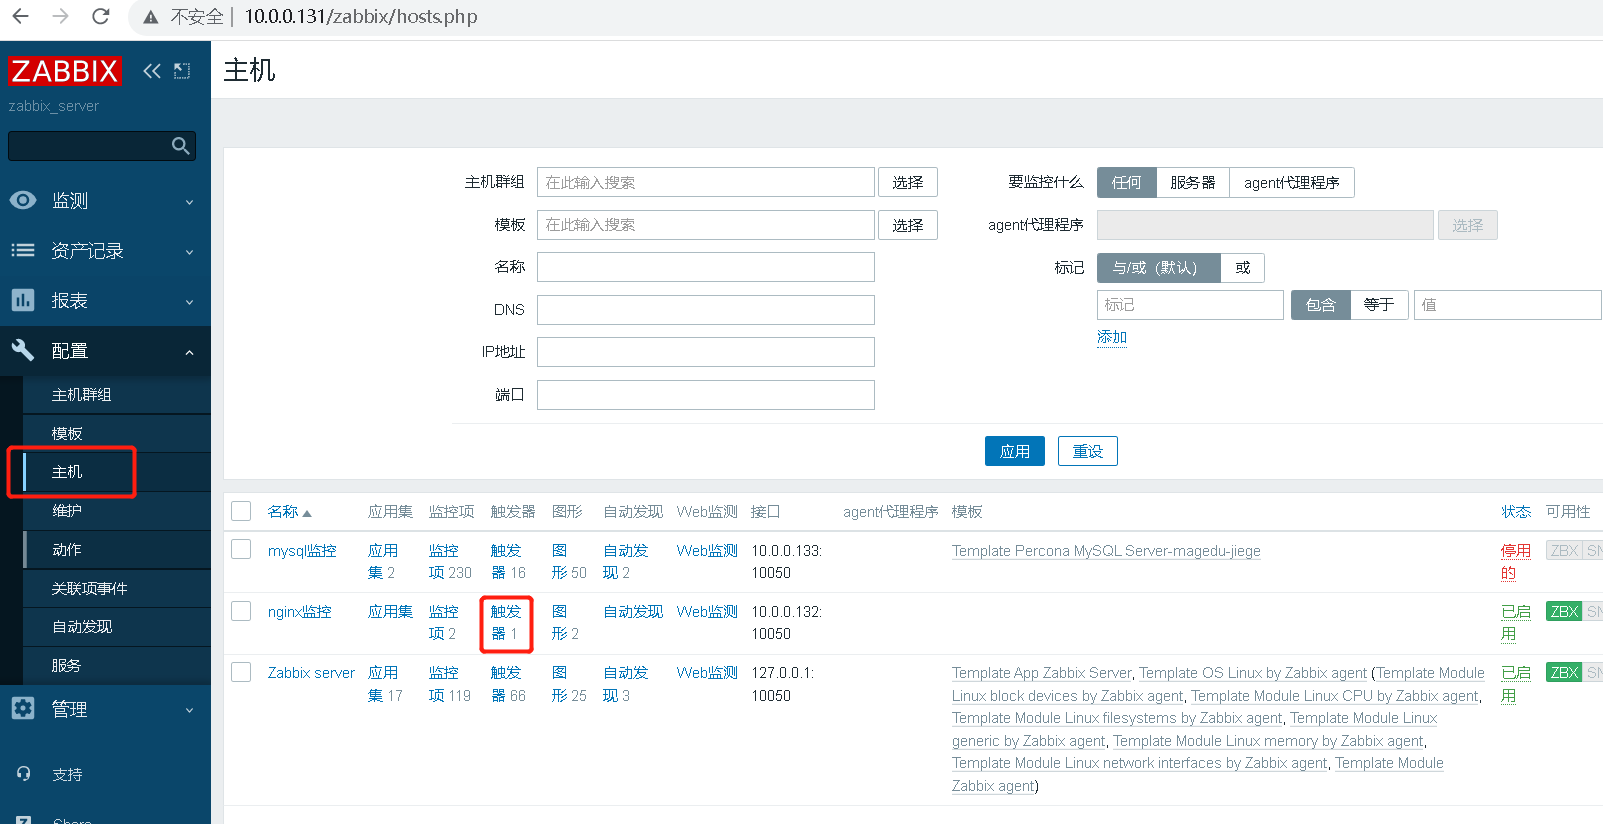Viewport: 1603px width, 824px height.
Task: Click the 名称 filter input field
Action: (706, 267)
